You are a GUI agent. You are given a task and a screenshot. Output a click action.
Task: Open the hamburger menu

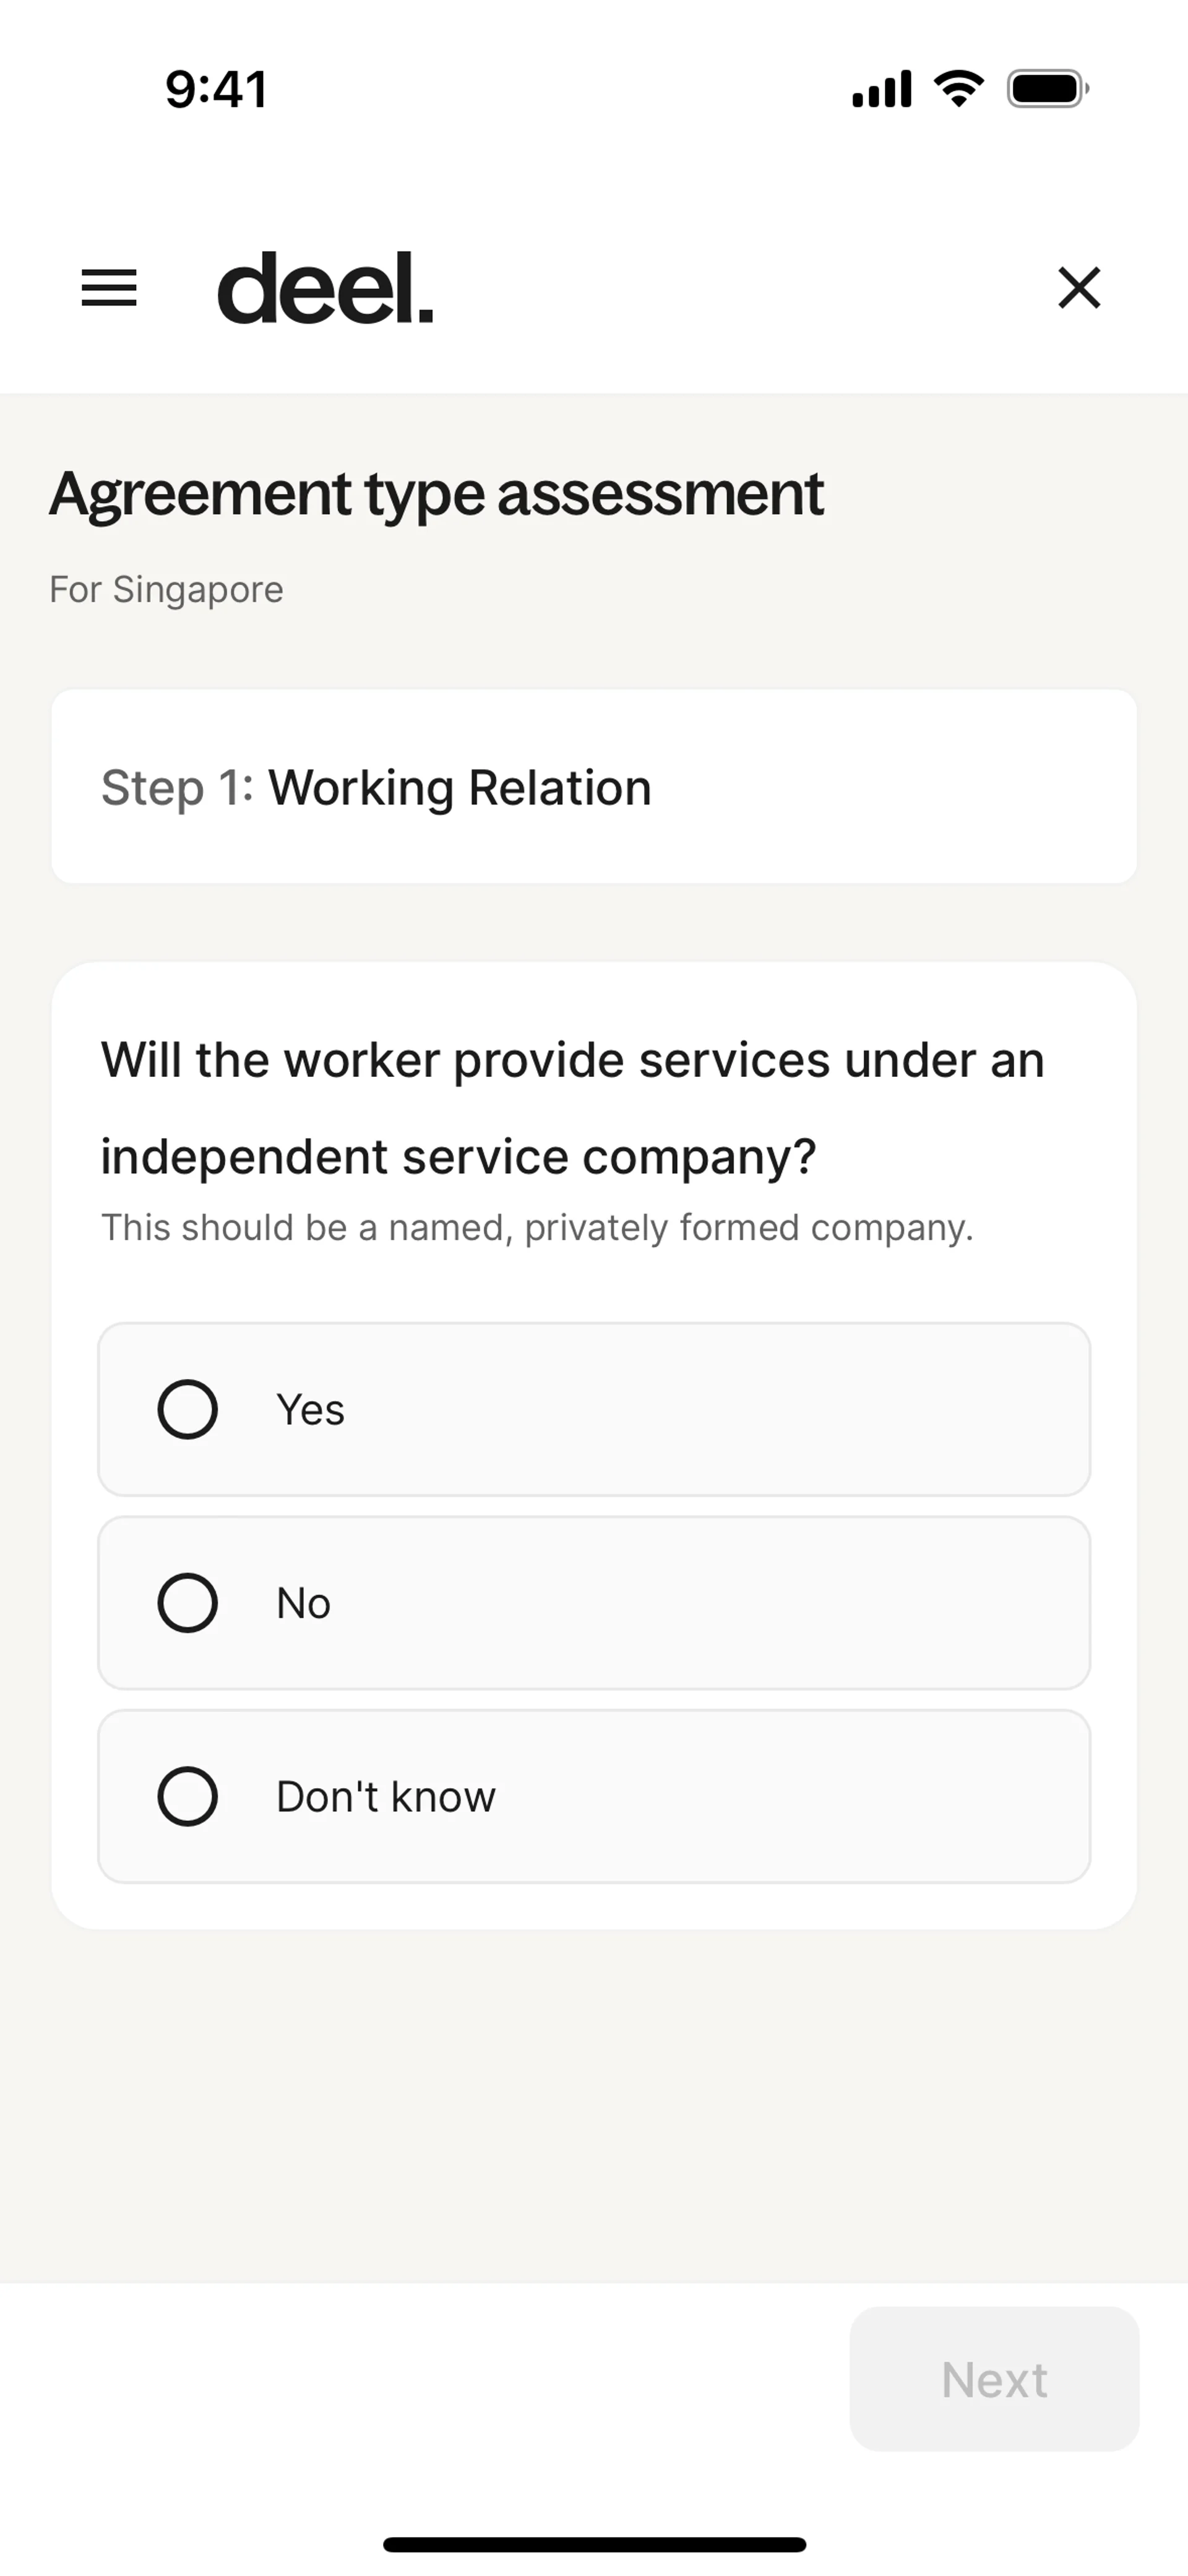pos(109,288)
